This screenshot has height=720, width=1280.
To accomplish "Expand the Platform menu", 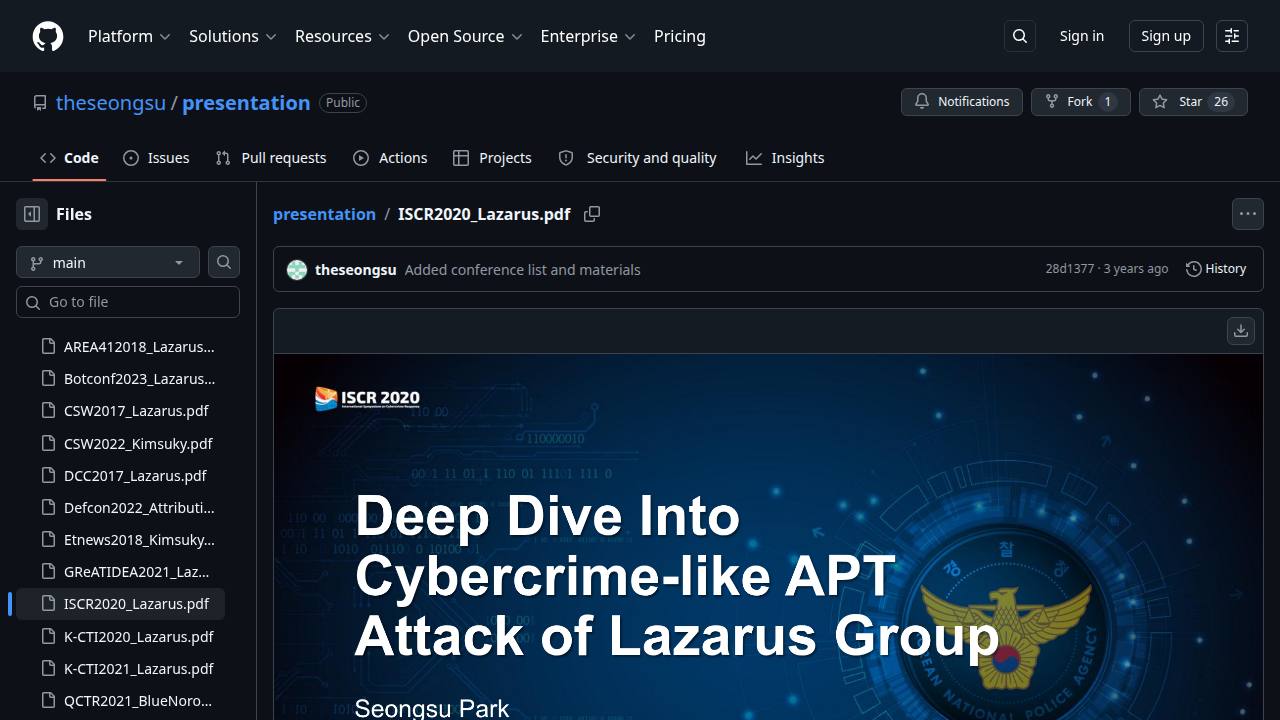I will pos(129,36).
